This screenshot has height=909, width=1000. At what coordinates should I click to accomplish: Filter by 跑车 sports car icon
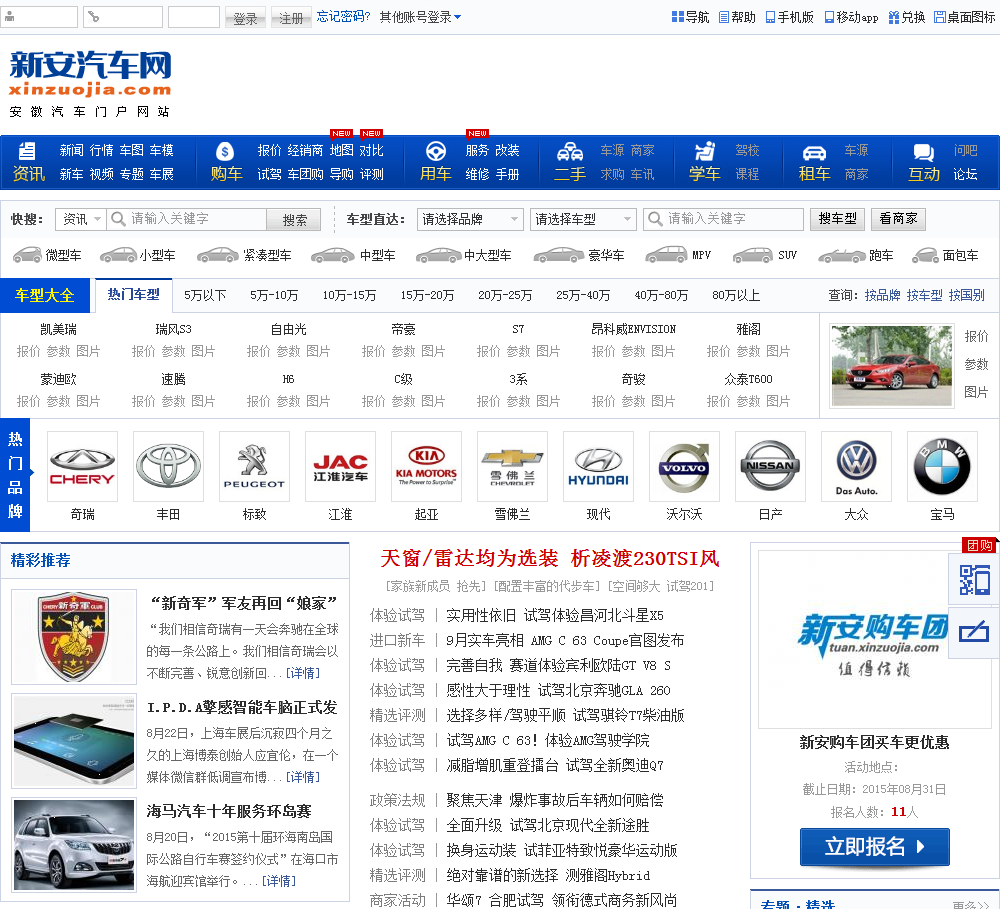point(842,255)
